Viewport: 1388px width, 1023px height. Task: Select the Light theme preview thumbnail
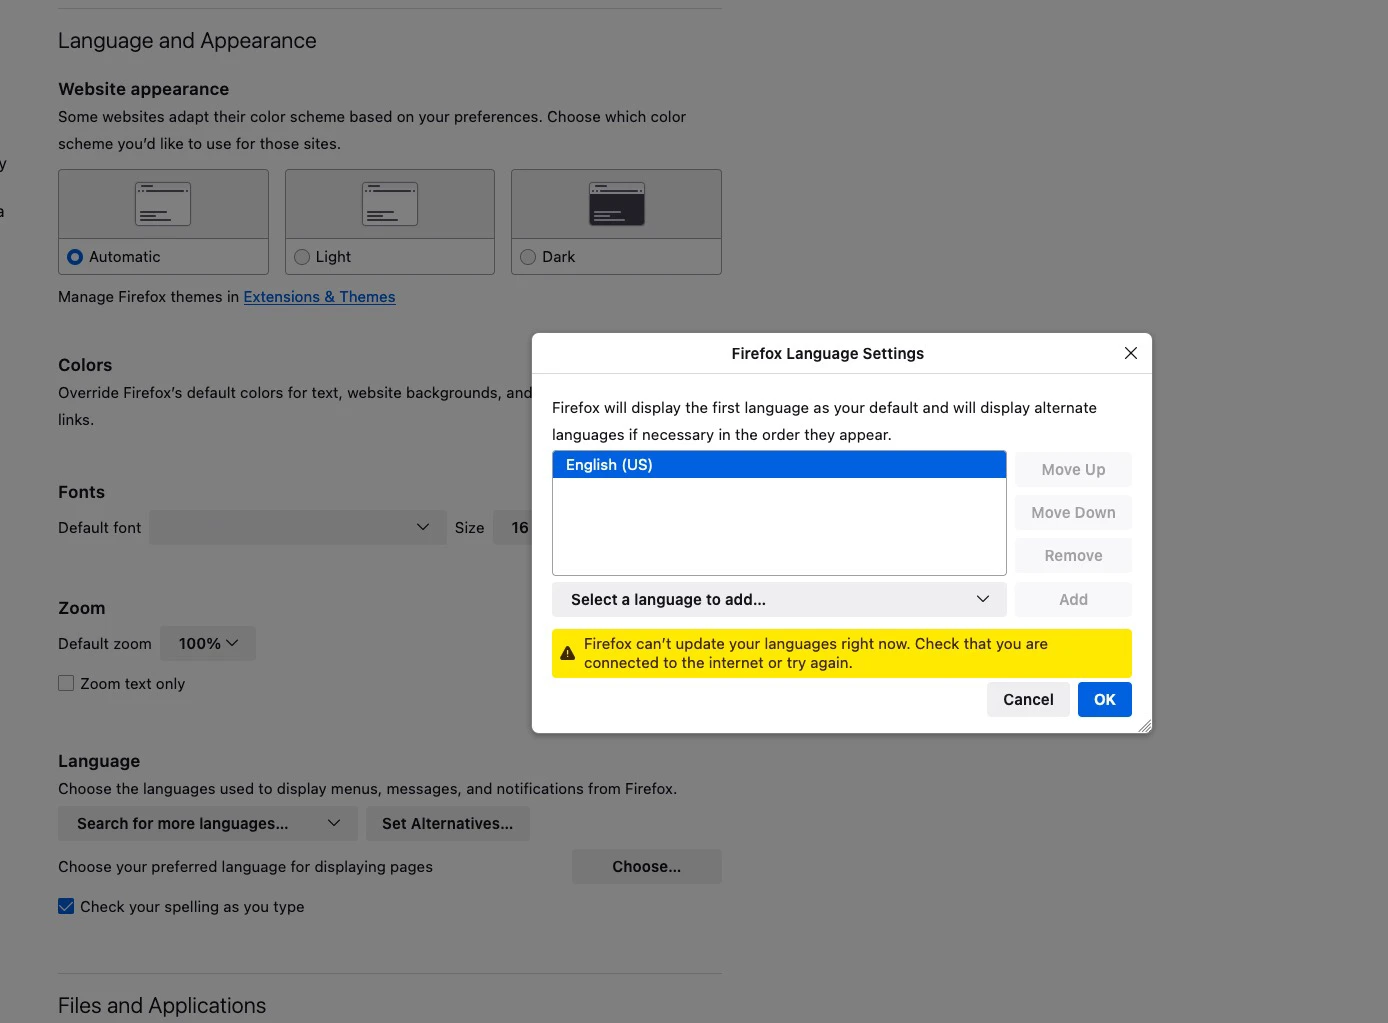click(390, 204)
